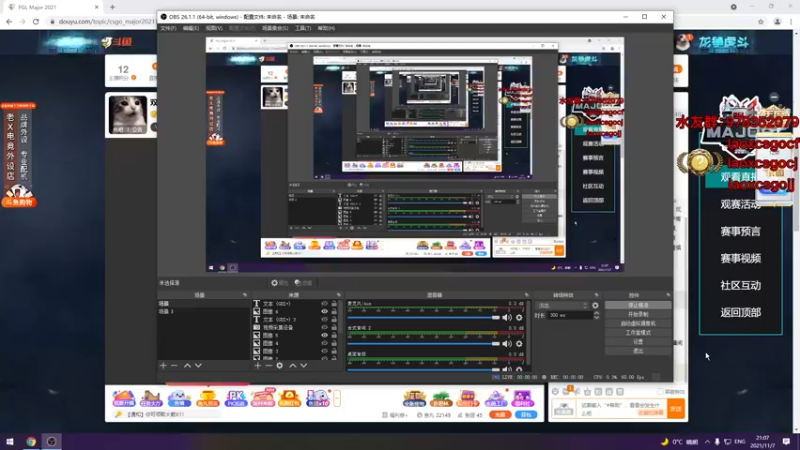Open source properties gear in Sources toolbar
Image resolution: width=800 pixels, height=450 pixels.
(x=280, y=365)
